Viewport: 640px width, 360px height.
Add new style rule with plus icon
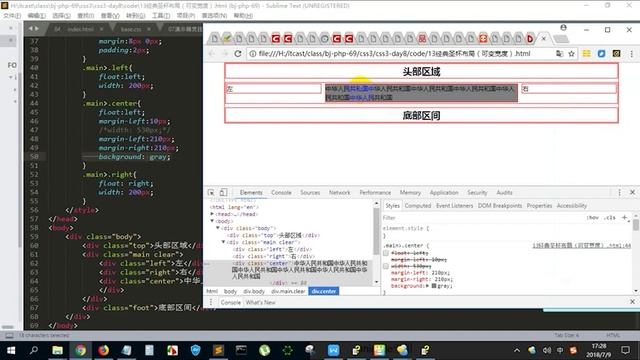(624, 218)
